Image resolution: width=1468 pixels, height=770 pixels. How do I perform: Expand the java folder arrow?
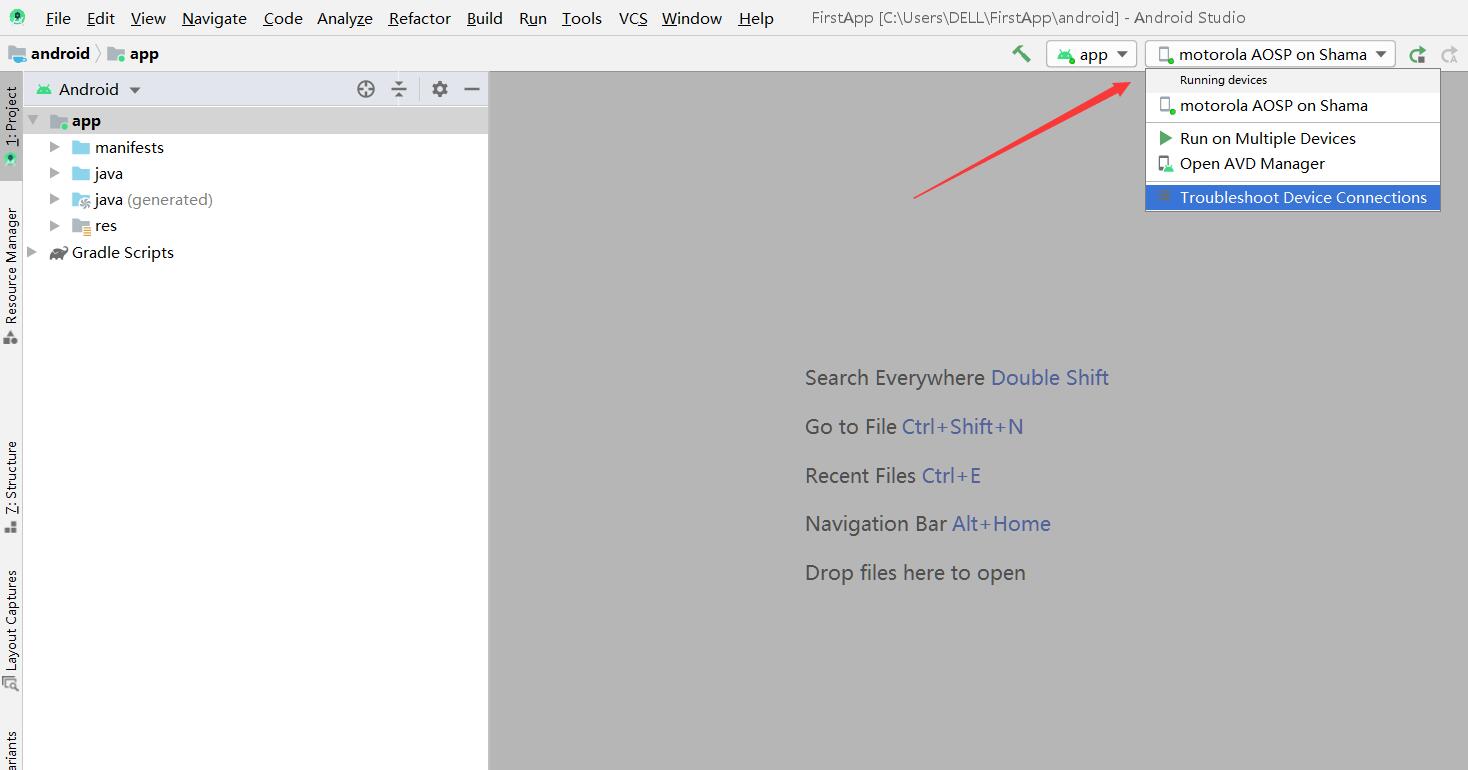[55, 173]
